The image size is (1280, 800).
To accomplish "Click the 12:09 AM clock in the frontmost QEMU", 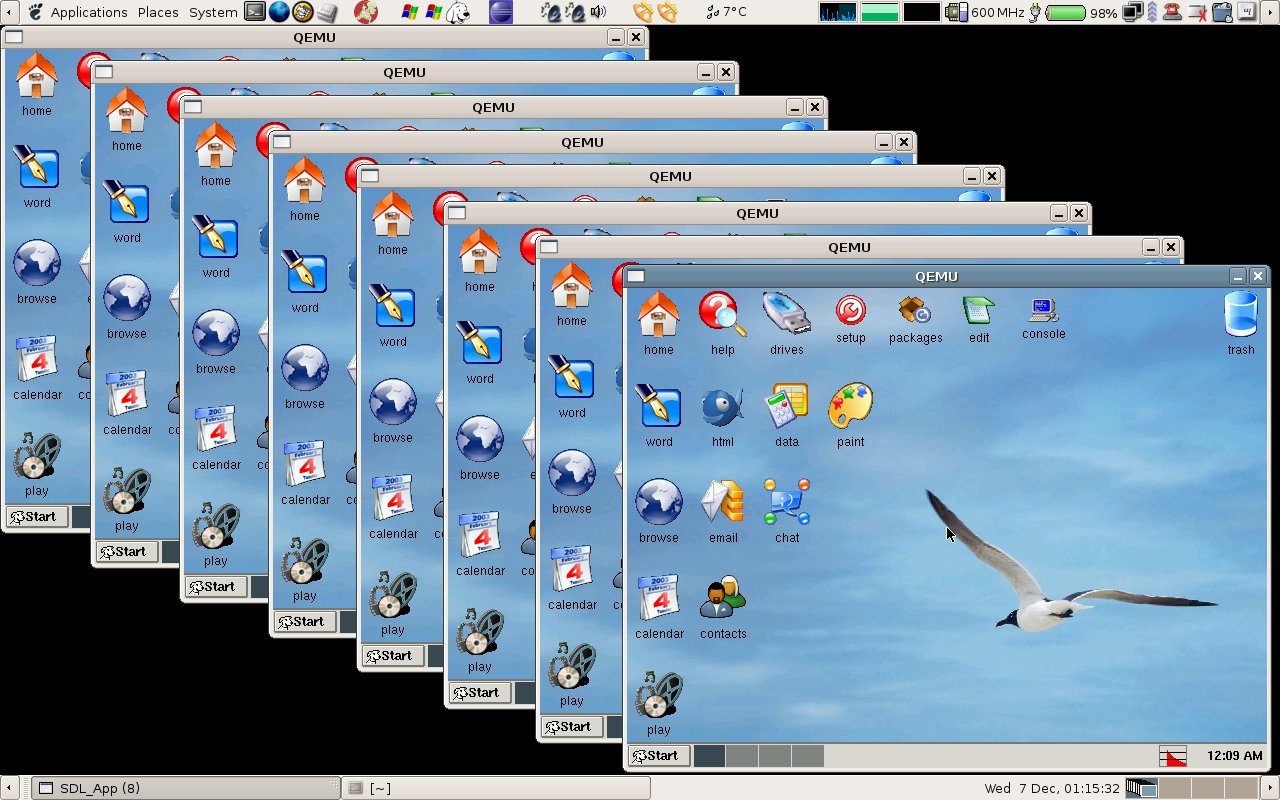I will [x=1234, y=756].
